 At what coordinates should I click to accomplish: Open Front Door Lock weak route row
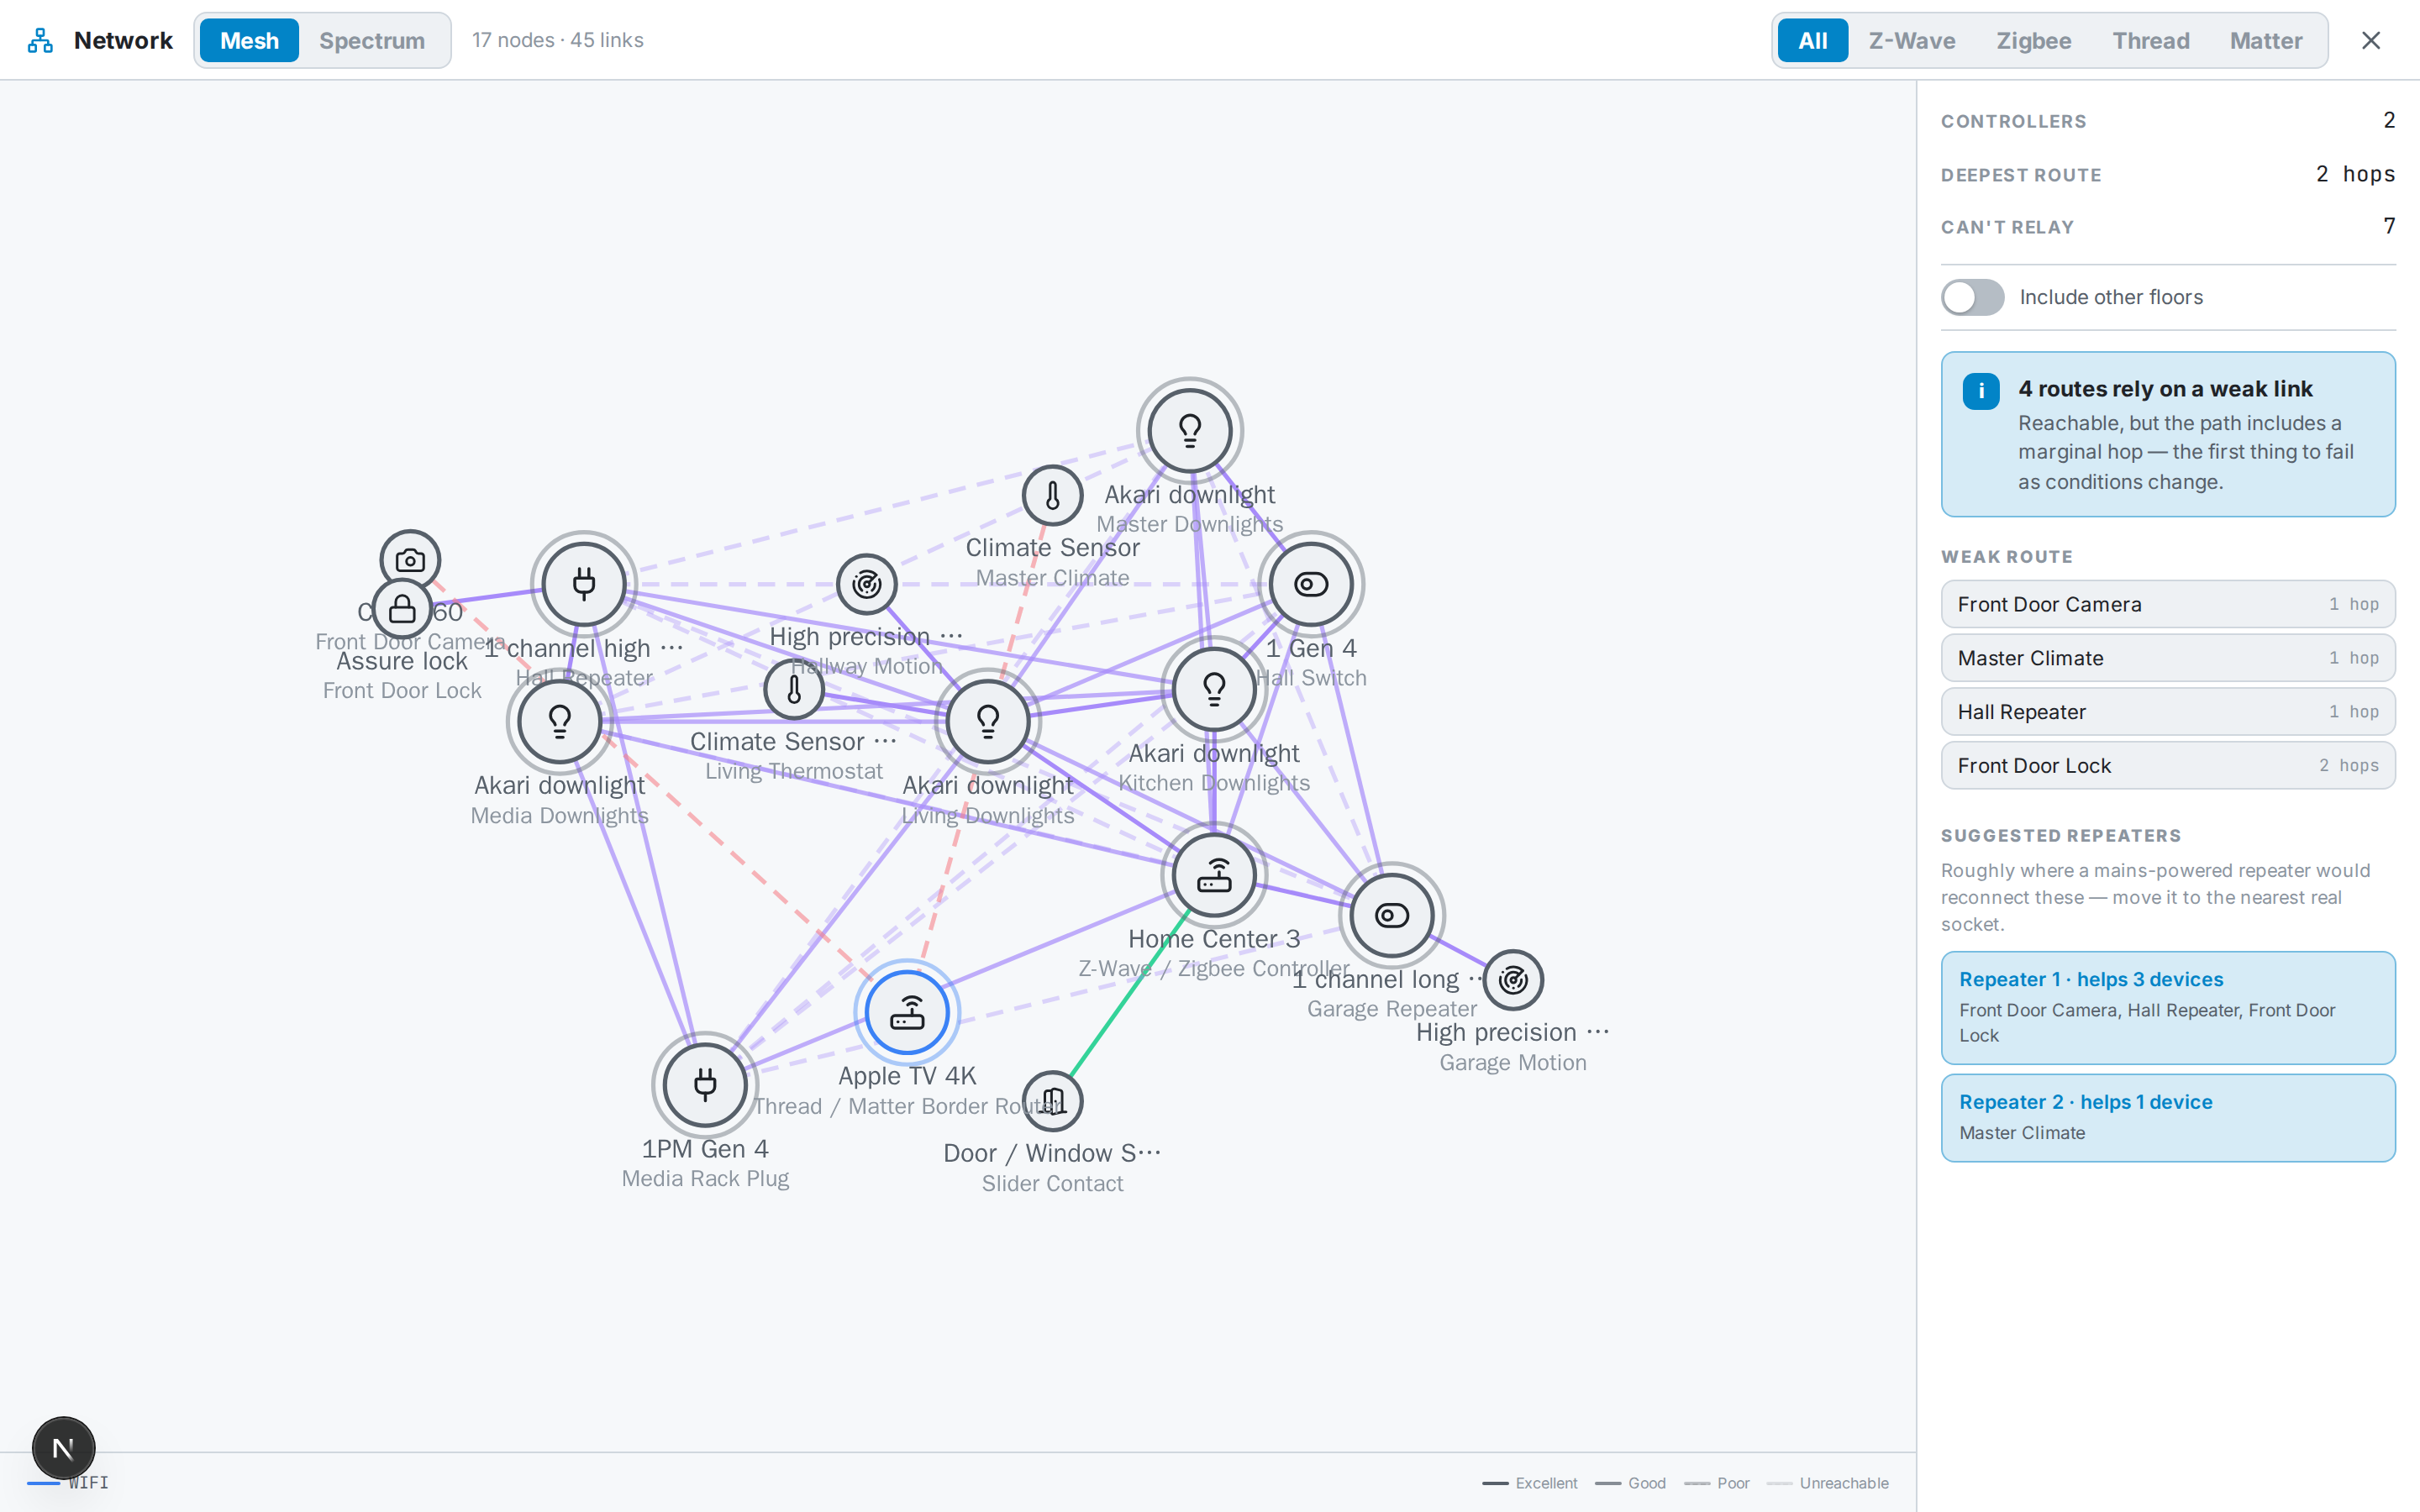(x=2168, y=765)
